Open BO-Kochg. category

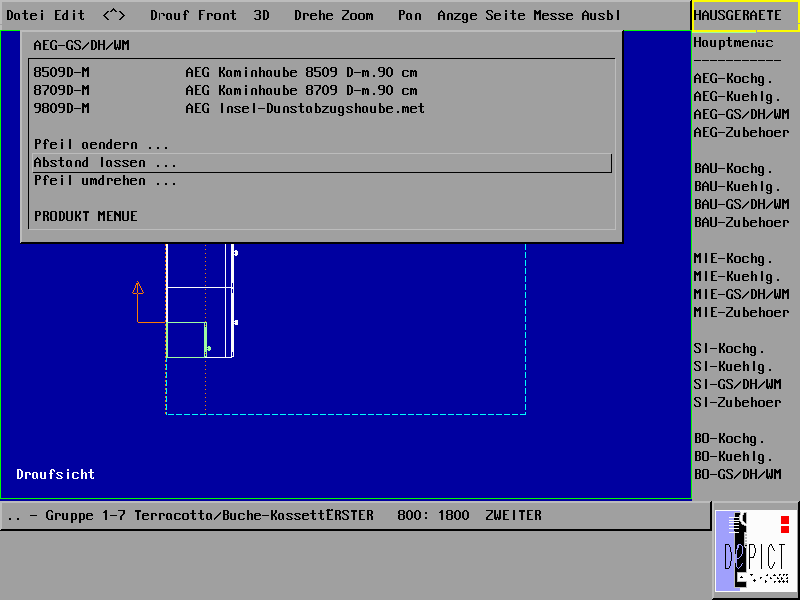729,439
